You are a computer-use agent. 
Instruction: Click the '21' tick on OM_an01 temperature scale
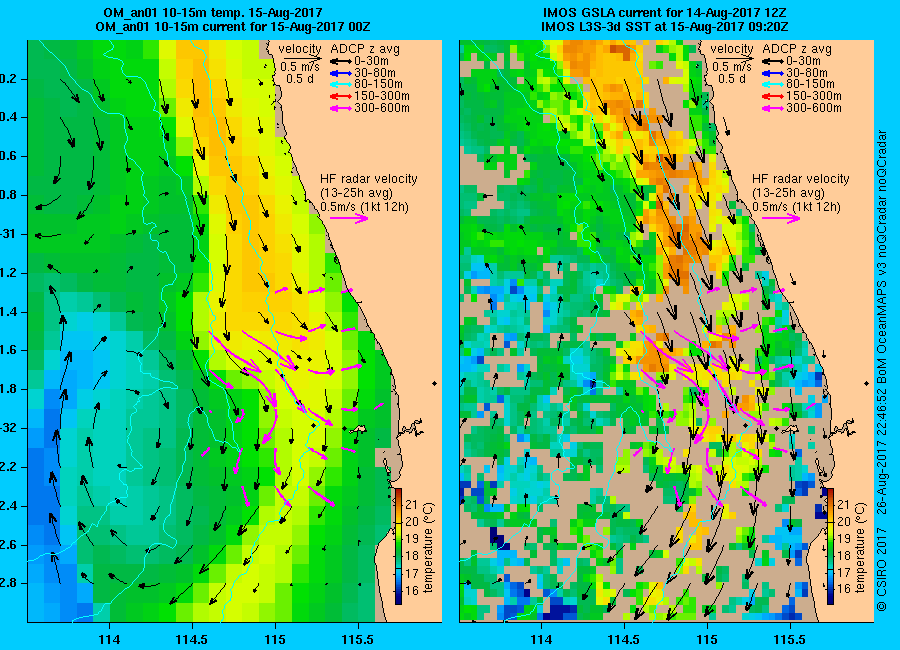click(412, 505)
